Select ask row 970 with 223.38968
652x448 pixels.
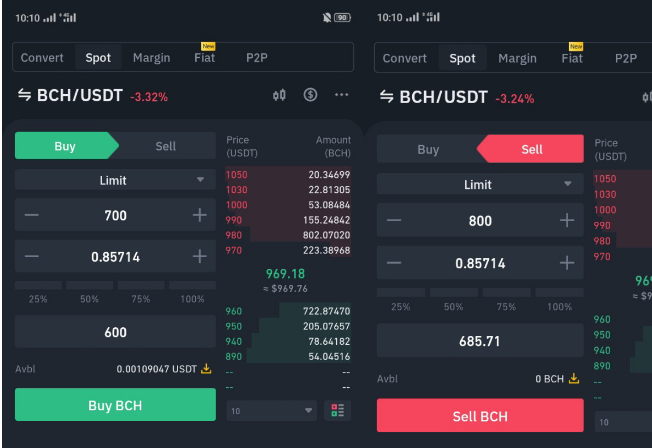pyautogui.click(x=288, y=250)
